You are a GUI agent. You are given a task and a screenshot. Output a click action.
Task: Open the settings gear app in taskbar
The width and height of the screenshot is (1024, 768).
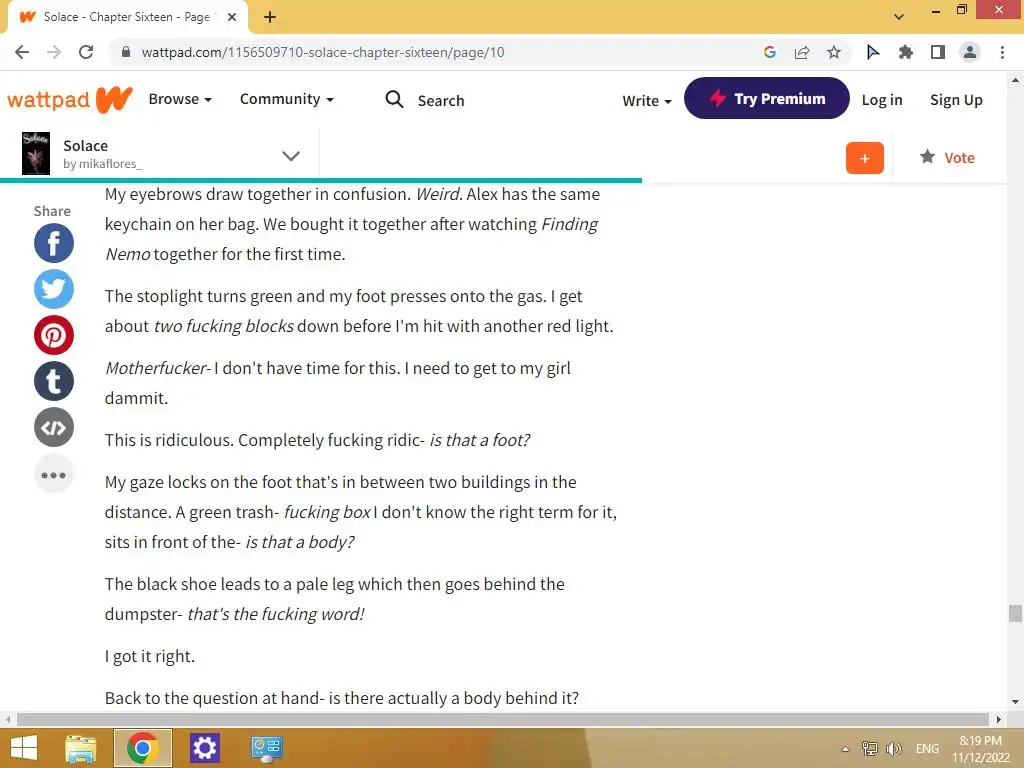click(204, 748)
